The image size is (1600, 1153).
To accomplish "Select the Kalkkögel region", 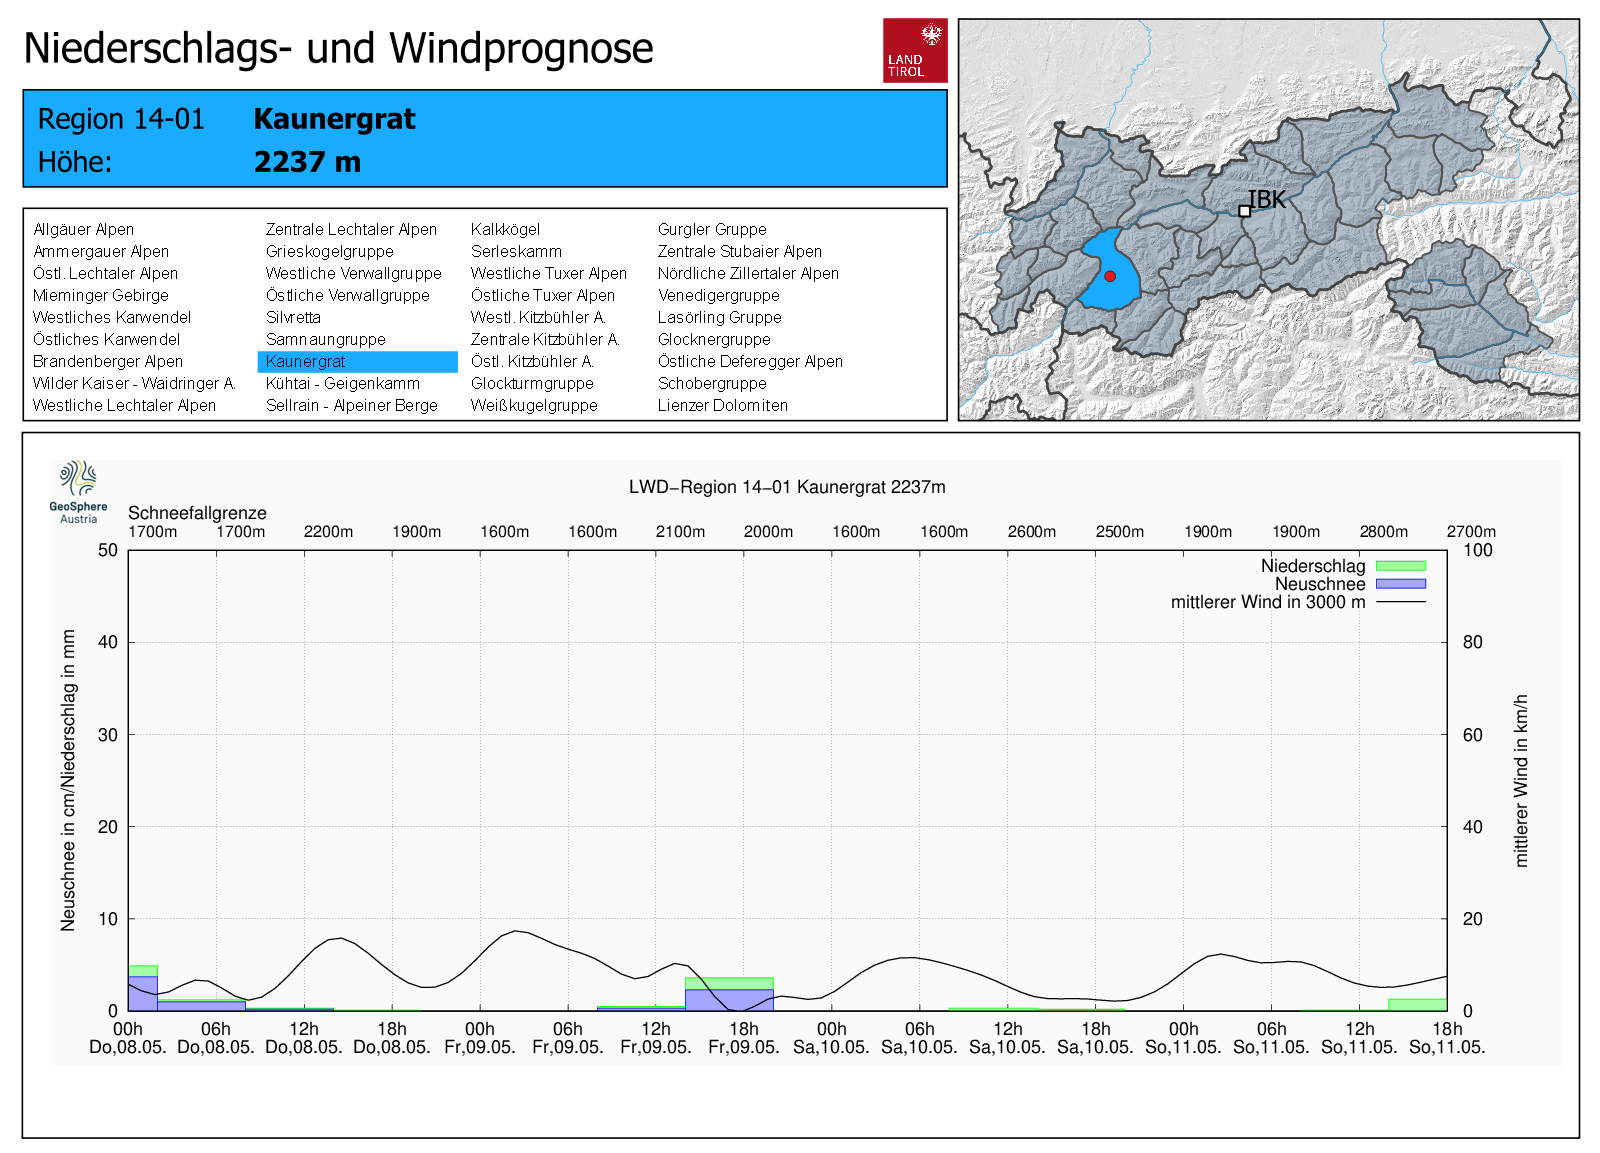I will click(x=505, y=229).
